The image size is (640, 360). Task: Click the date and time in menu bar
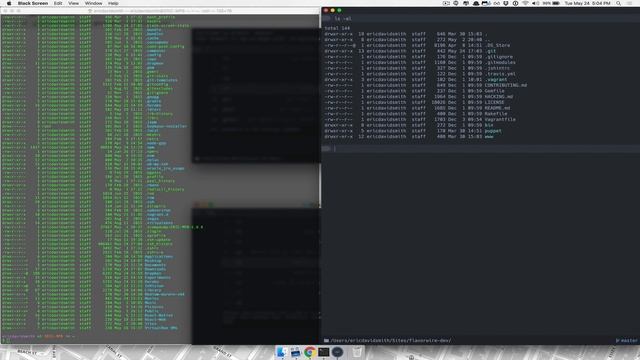click(587, 3)
